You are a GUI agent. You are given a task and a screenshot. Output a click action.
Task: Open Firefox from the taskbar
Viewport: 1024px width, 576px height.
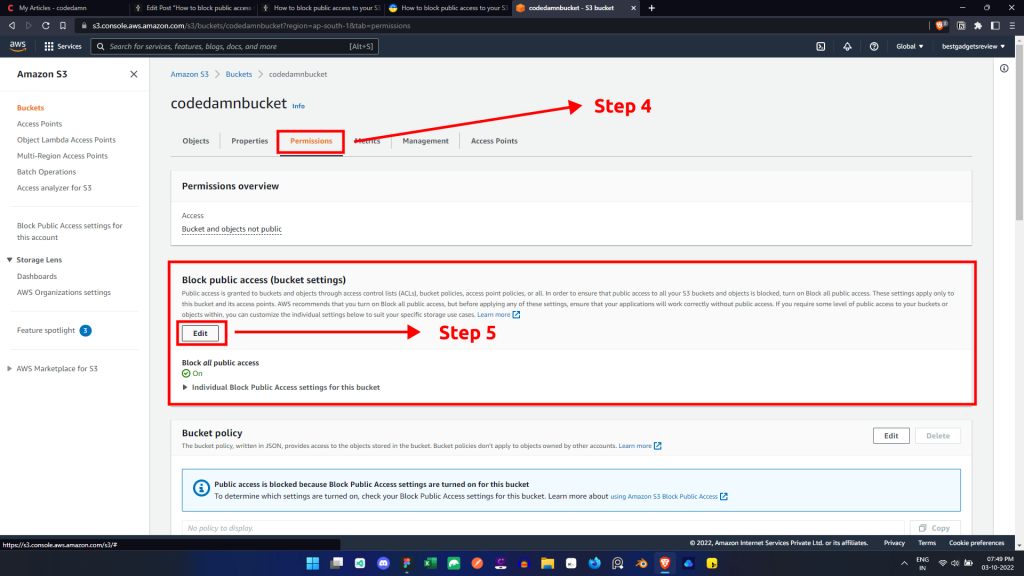click(x=594, y=563)
